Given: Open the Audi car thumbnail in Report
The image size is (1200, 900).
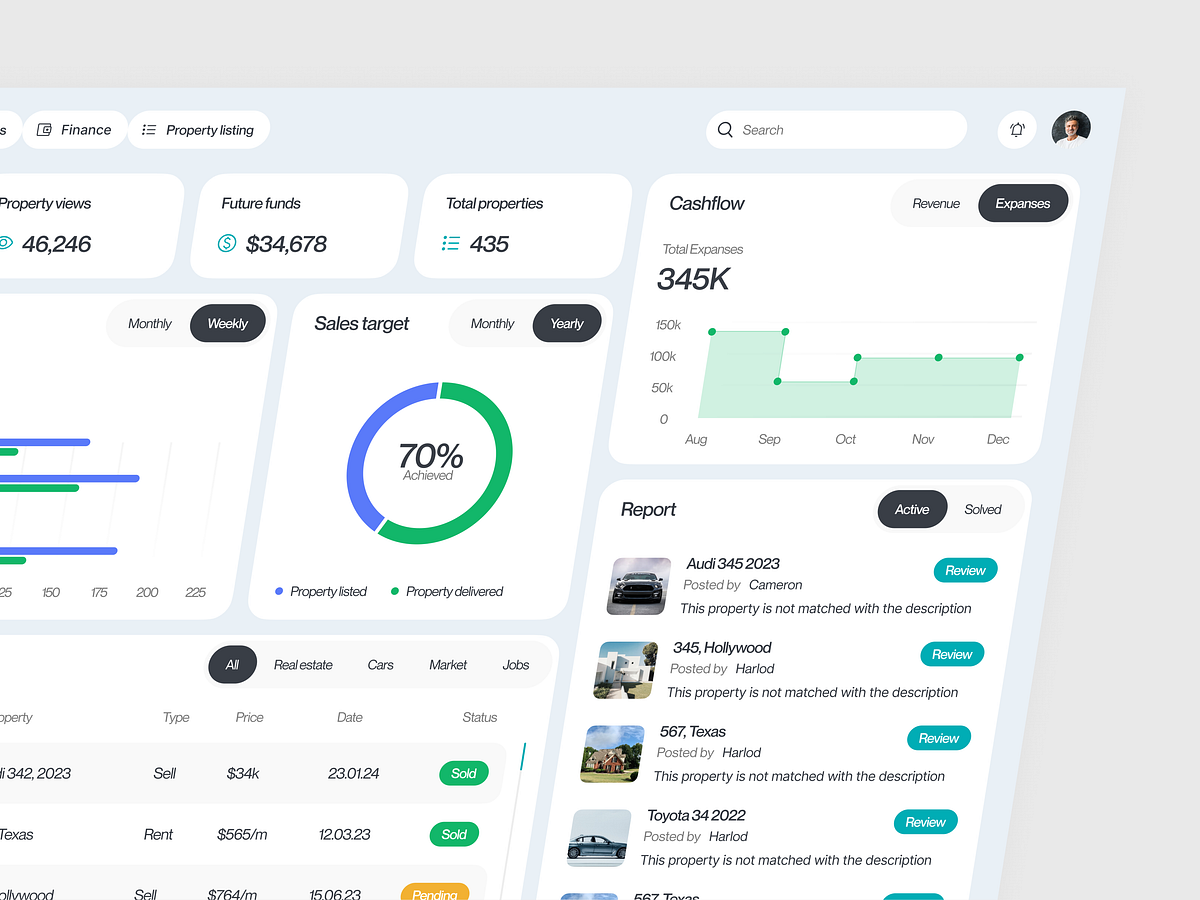Looking at the screenshot, I should 637,586.
